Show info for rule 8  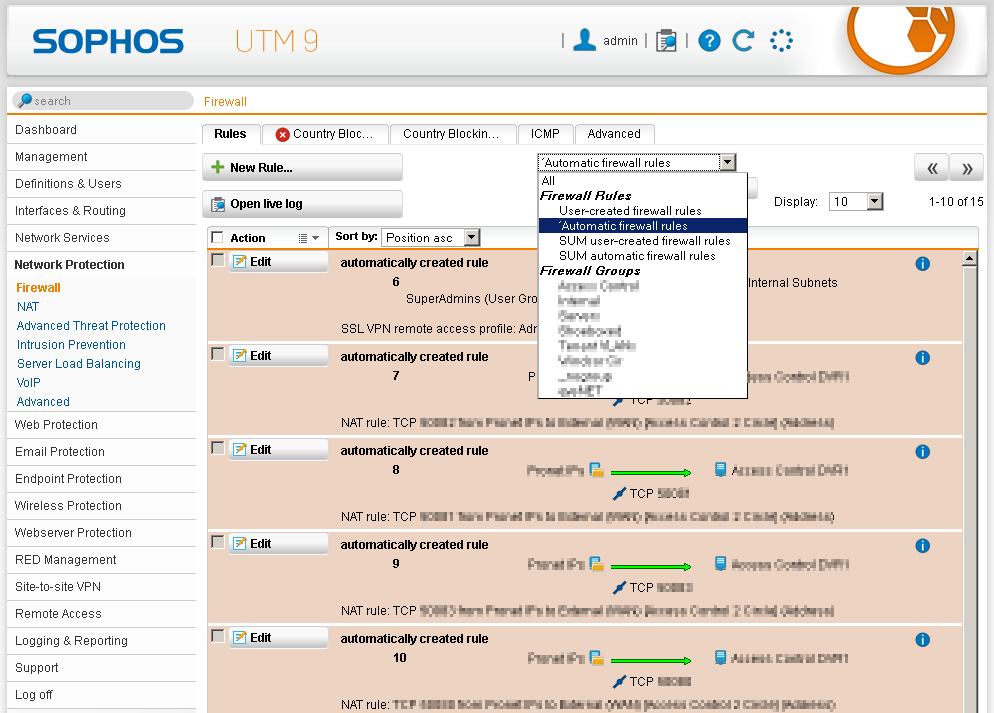(922, 452)
